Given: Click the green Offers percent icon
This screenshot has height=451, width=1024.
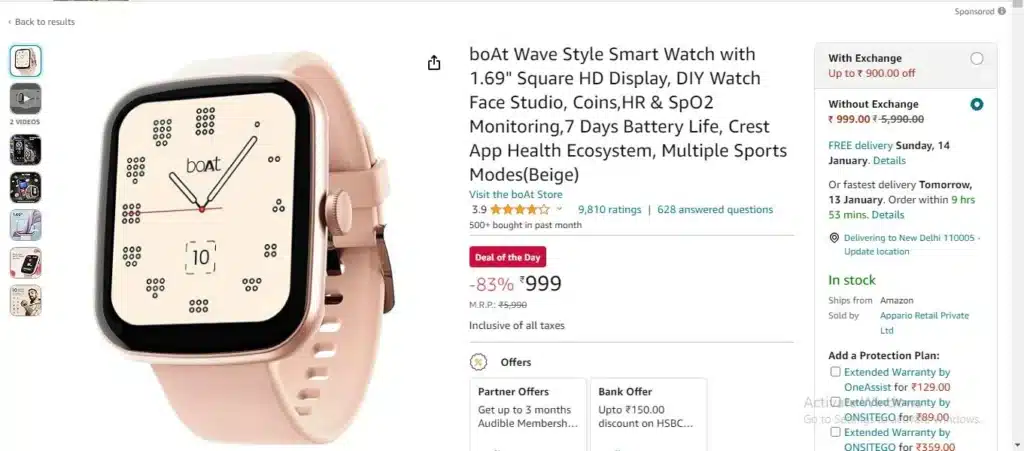Looking at the screenshot, I should [479, 362].
